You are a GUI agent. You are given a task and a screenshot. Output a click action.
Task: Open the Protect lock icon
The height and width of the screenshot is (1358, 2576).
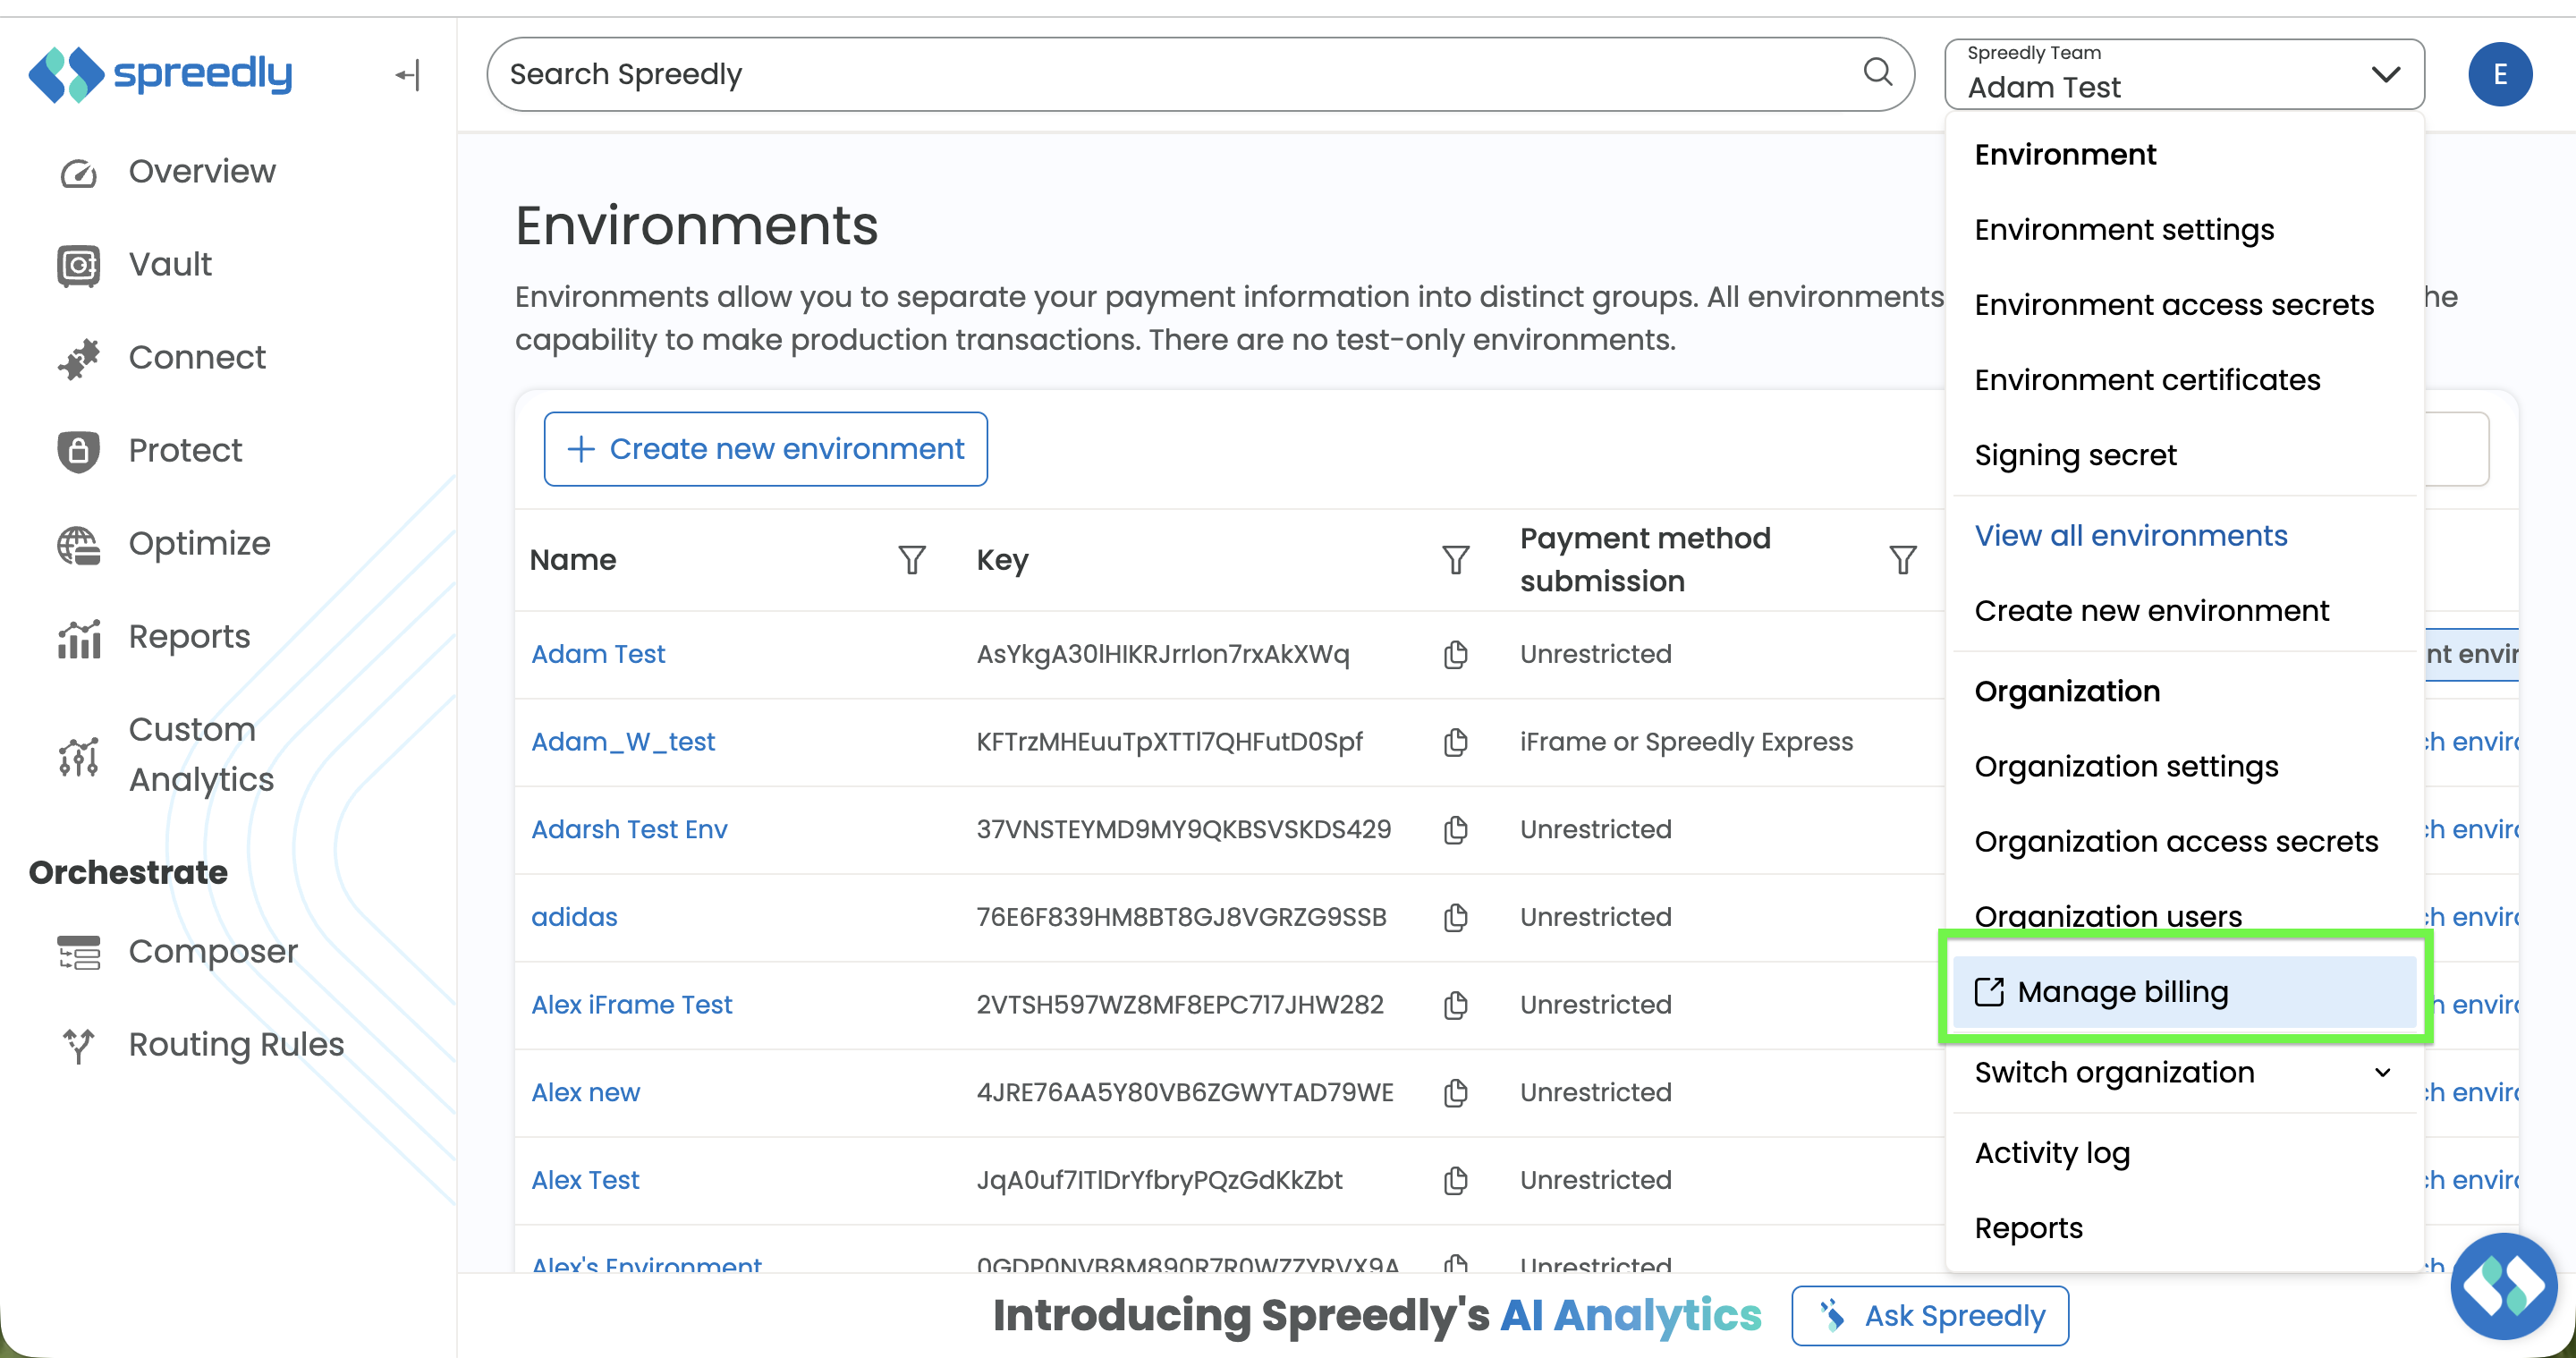[x=78, y=451]
